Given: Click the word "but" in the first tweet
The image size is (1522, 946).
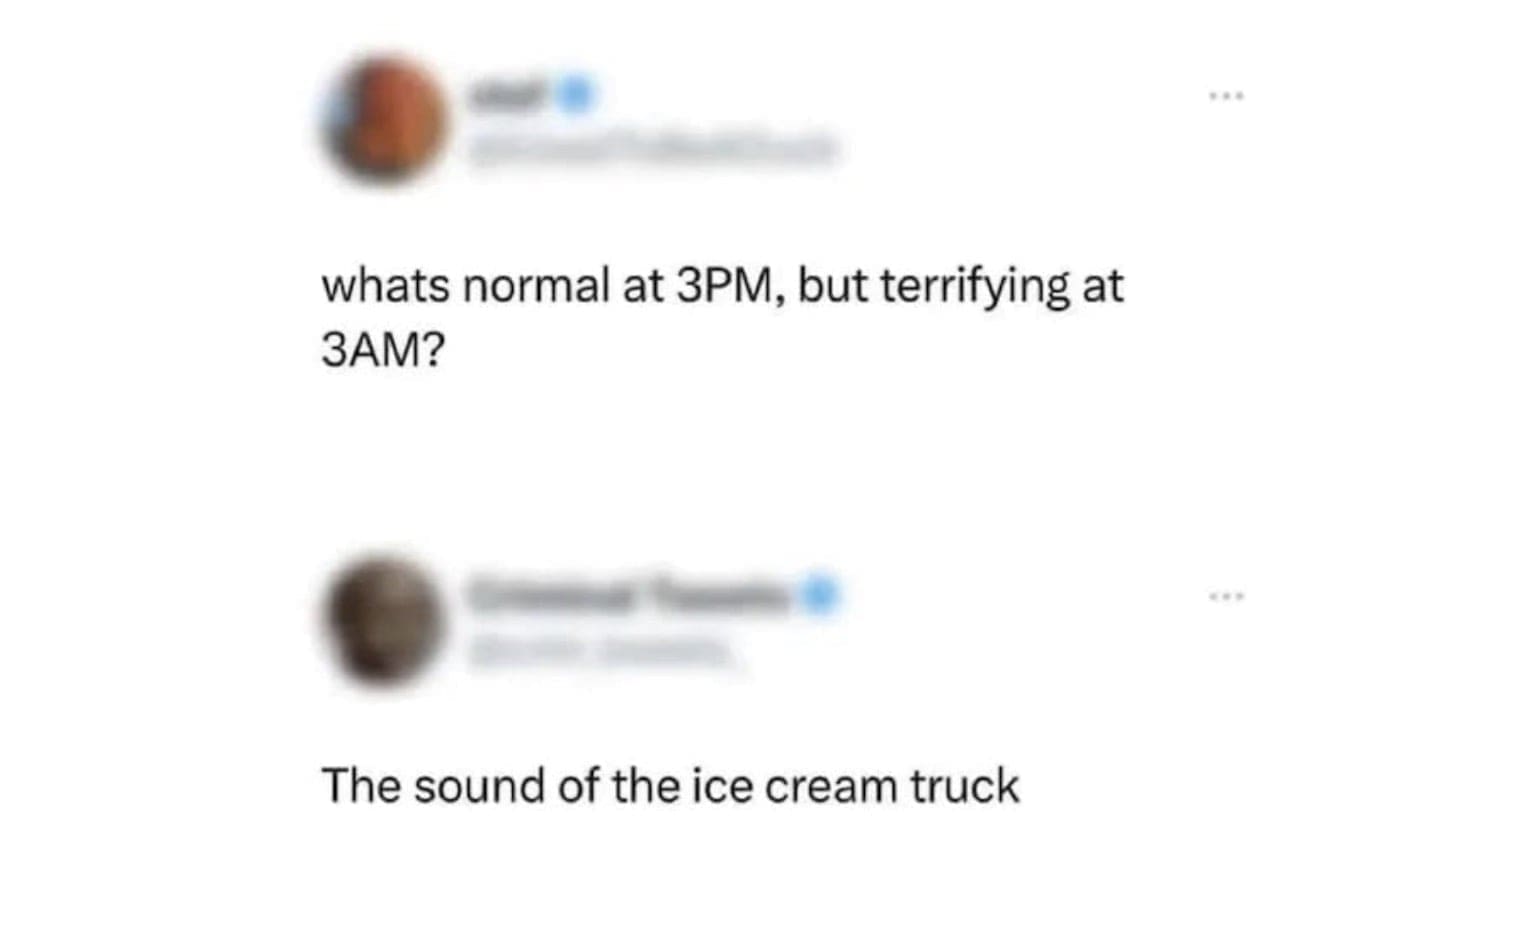Looking at the screenshot, I should (x=832, y=287).
